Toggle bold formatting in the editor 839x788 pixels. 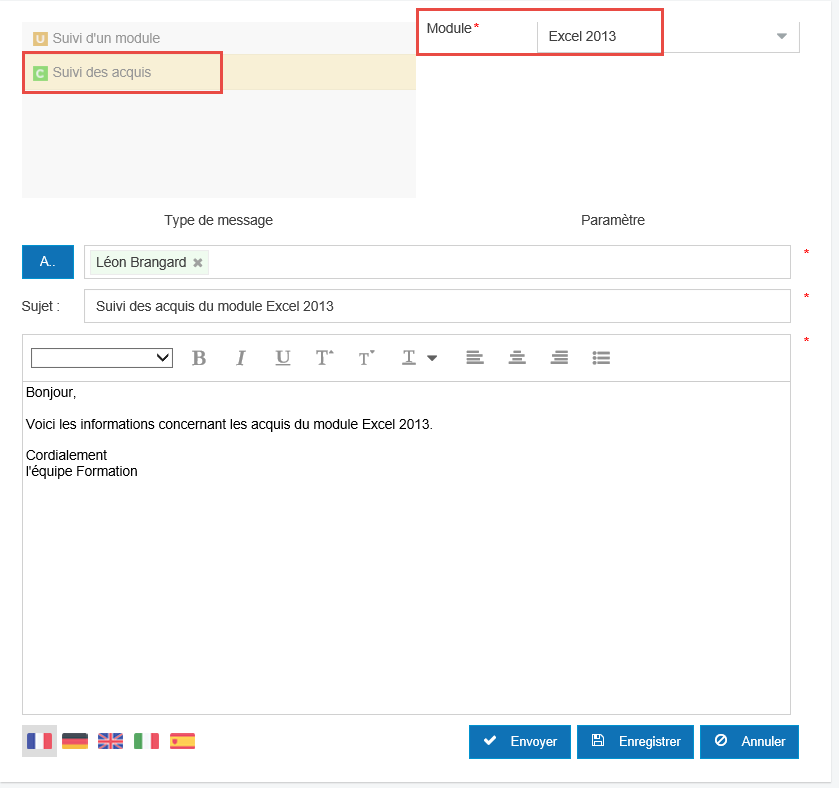tap(199, 358)
